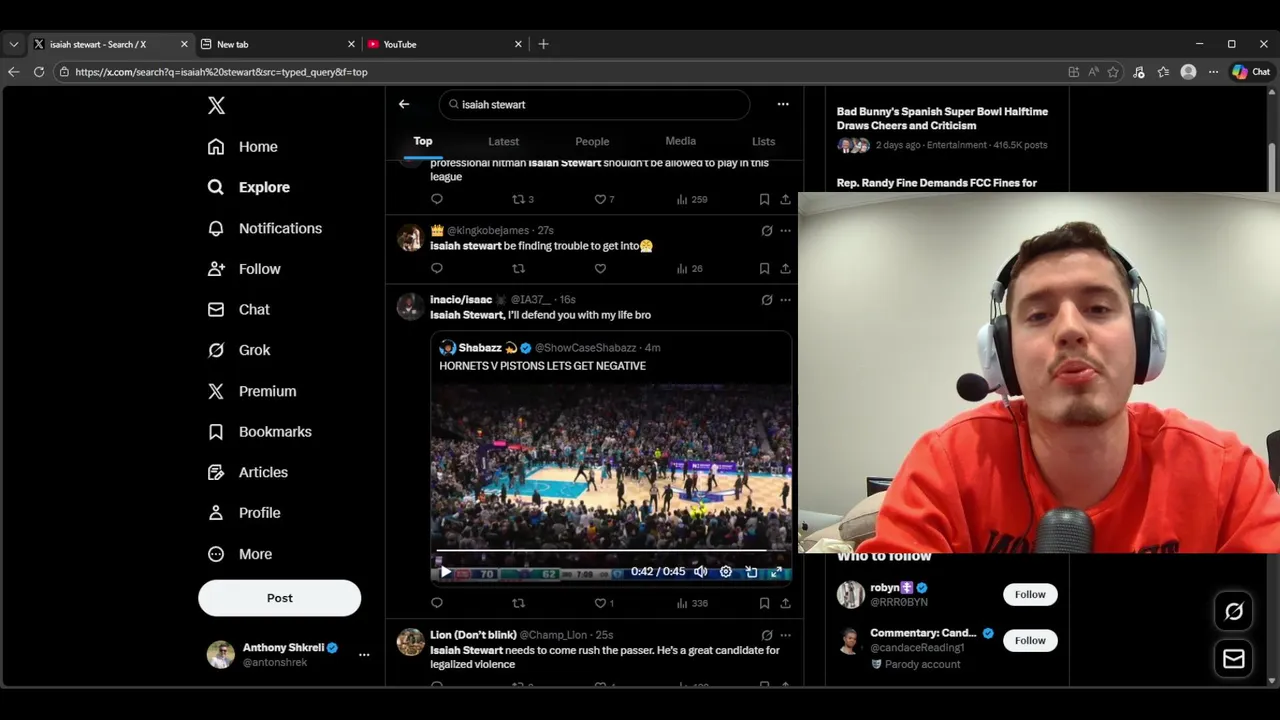The width and height of the screenshot is (1280, 720).
Task: Open account menu dots beside Anthony Shkreli
Action: click(x=364, y=655)
